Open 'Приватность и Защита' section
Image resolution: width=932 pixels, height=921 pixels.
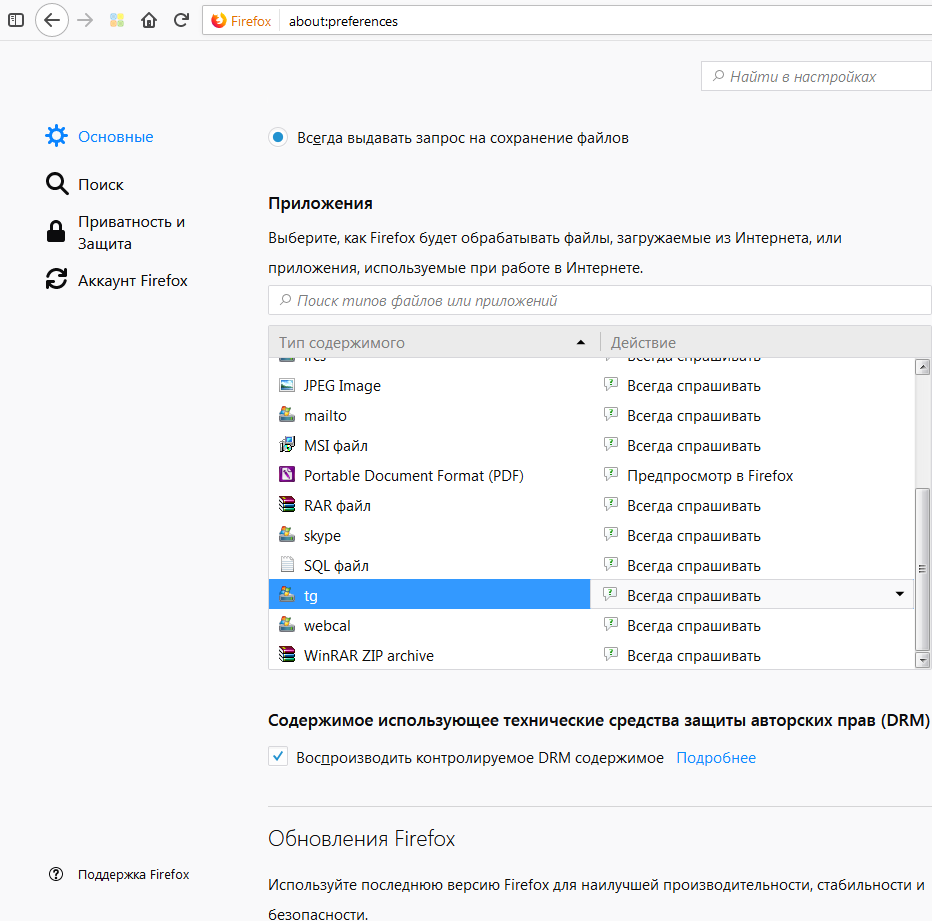(130, 233)
